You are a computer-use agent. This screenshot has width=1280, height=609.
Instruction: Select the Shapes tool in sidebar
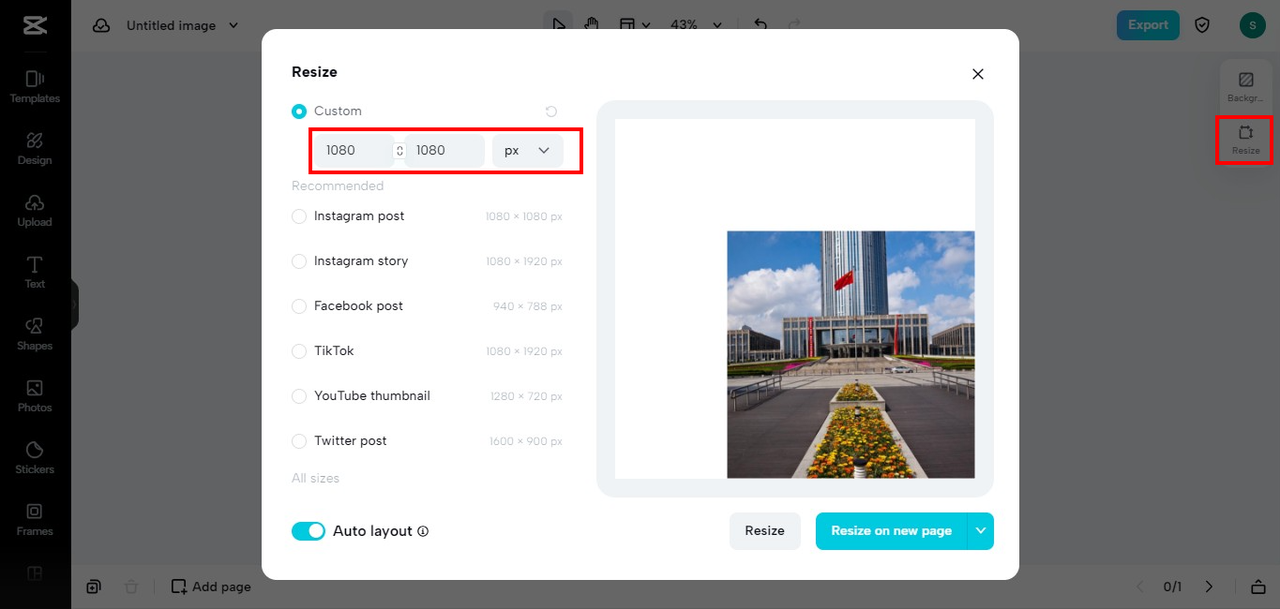35,334
